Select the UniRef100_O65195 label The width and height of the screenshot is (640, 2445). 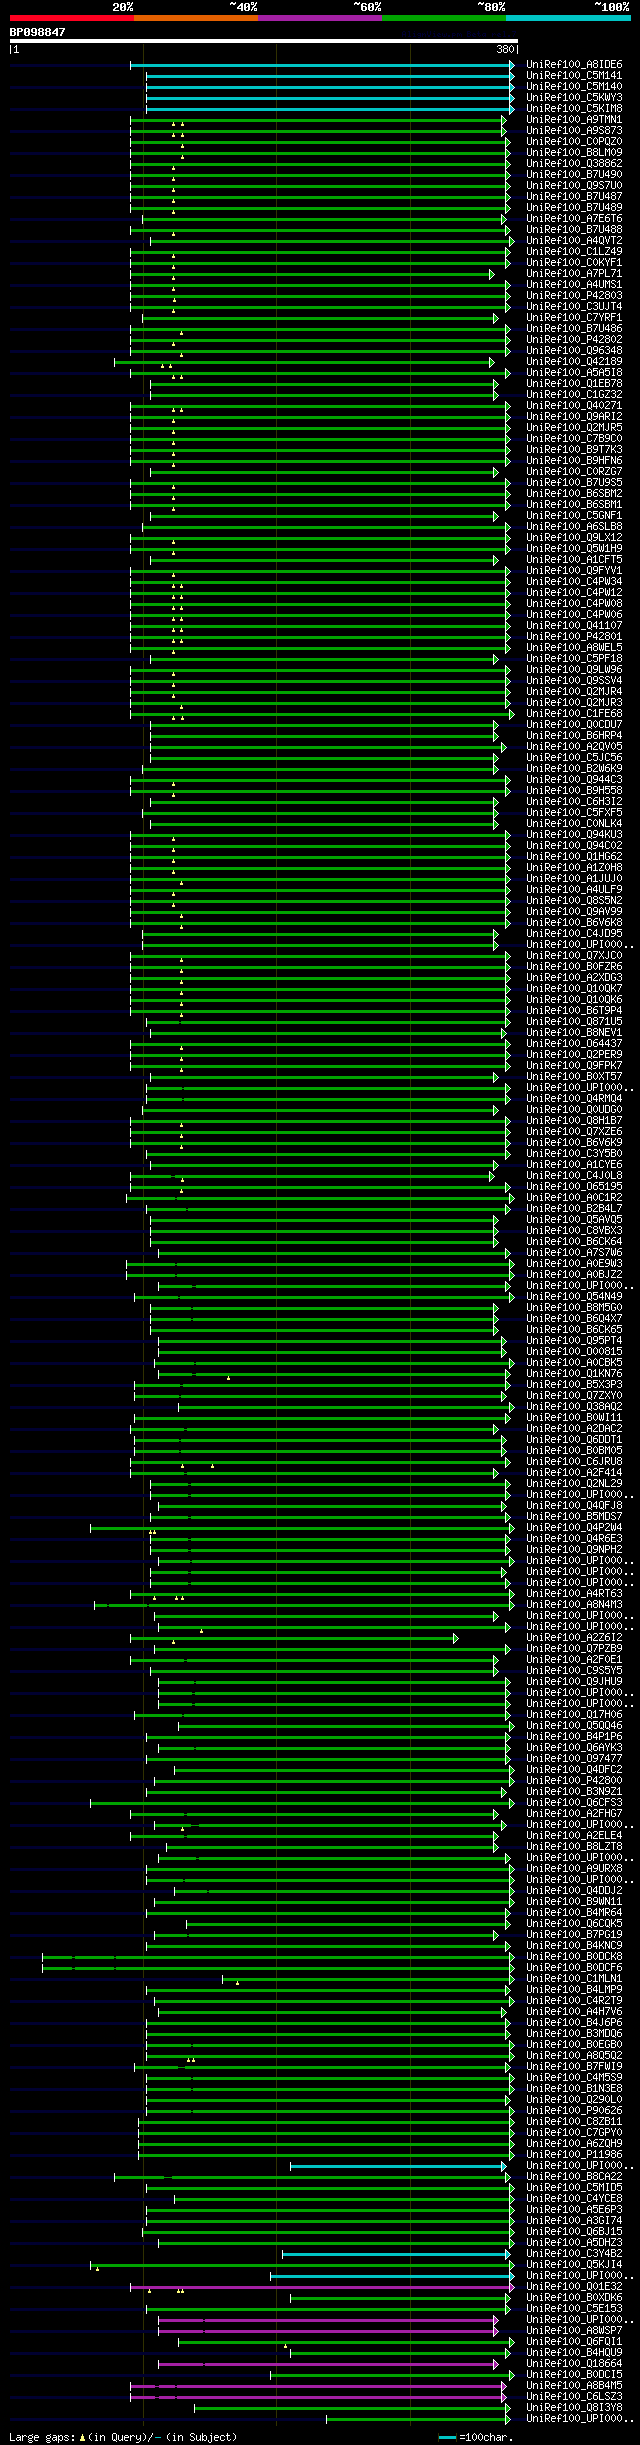point(574,1187)
